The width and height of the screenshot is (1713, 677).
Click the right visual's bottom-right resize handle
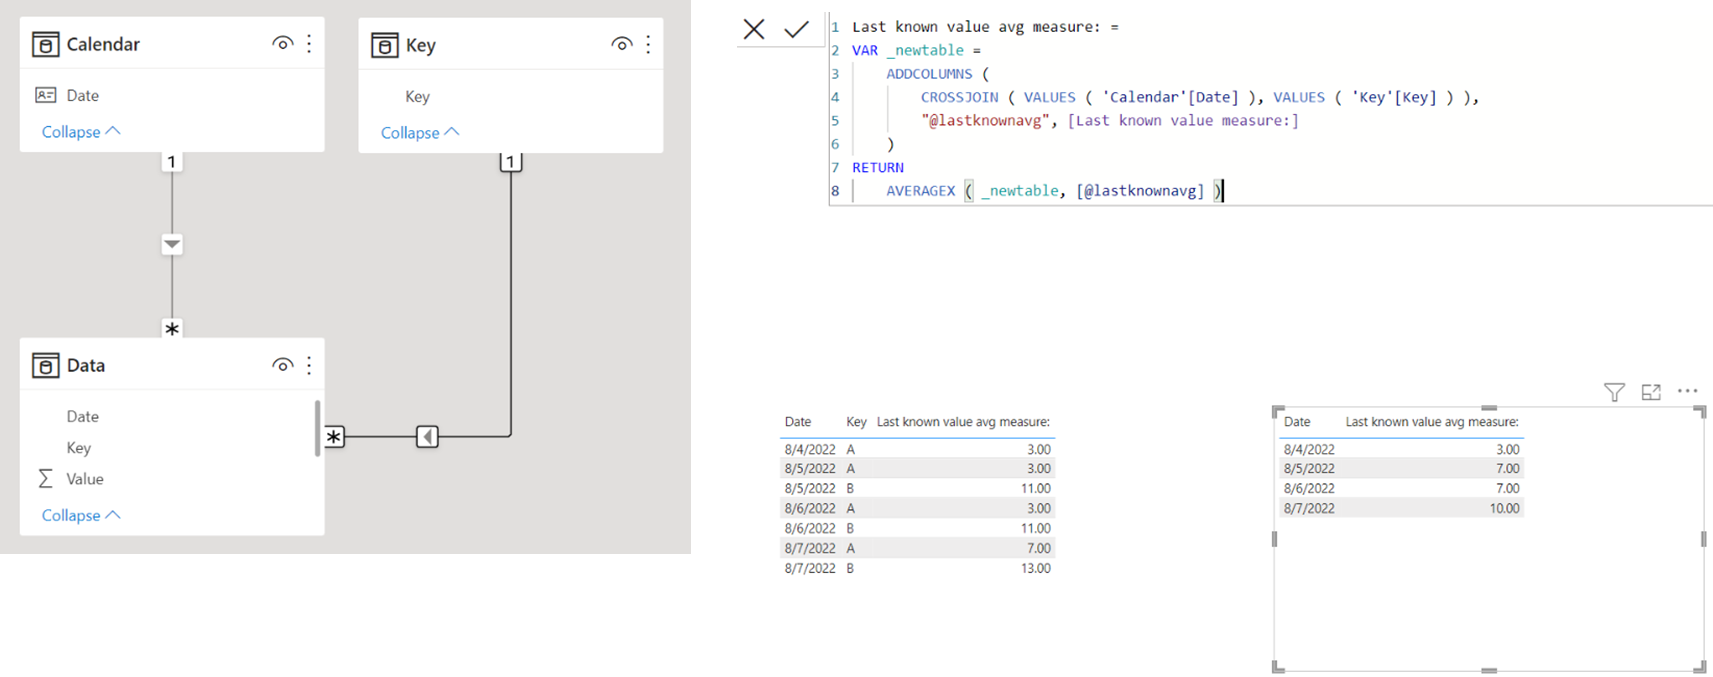click(1699, 666)
